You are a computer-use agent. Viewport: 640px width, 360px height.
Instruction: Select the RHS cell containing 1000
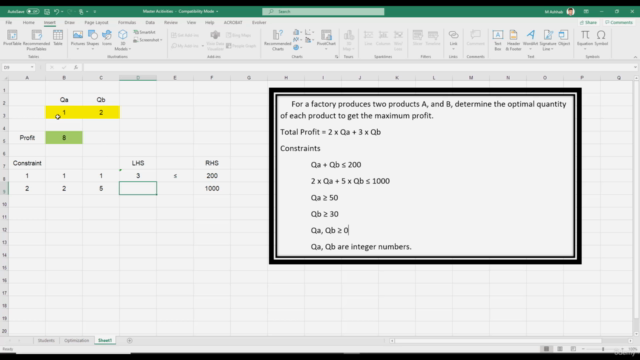[212, 189]
